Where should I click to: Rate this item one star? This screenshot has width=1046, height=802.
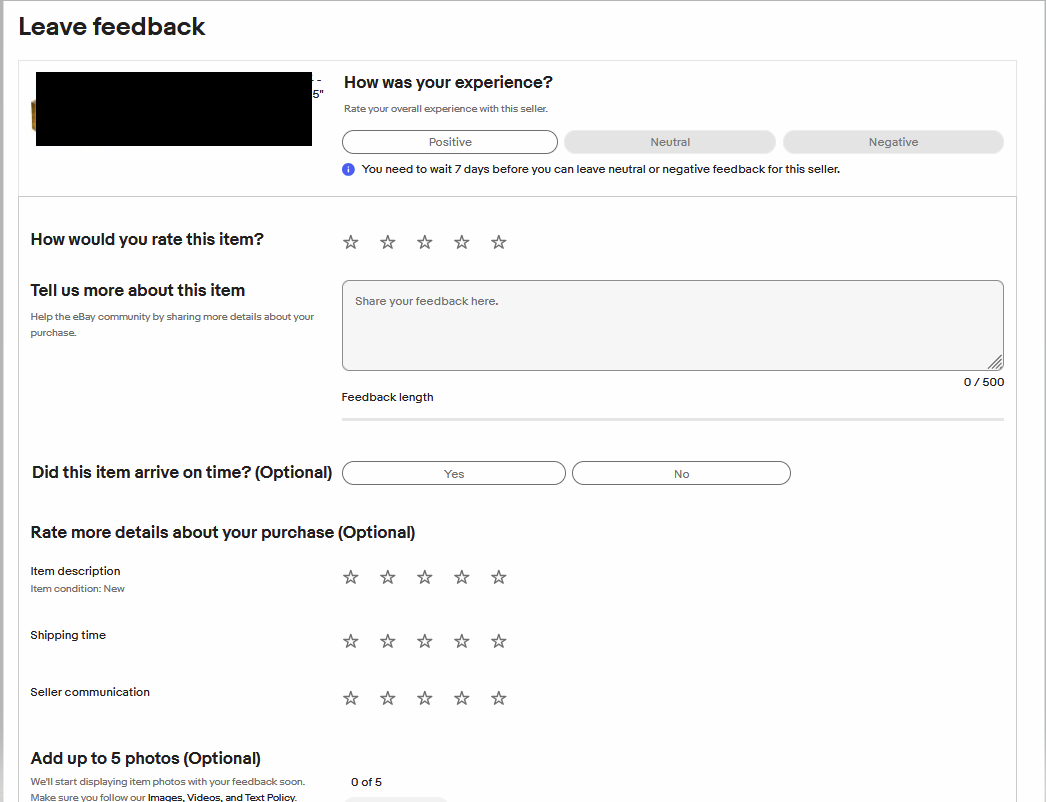(351, 242)
